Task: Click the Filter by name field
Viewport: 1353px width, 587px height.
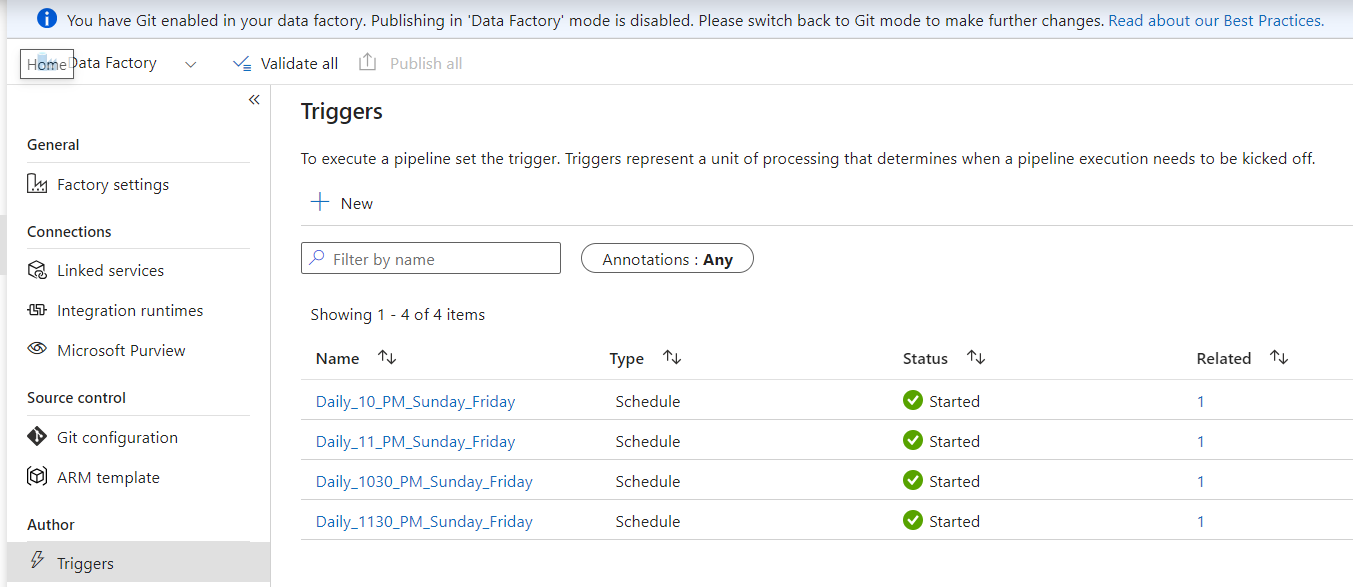Action: [431, 259]
